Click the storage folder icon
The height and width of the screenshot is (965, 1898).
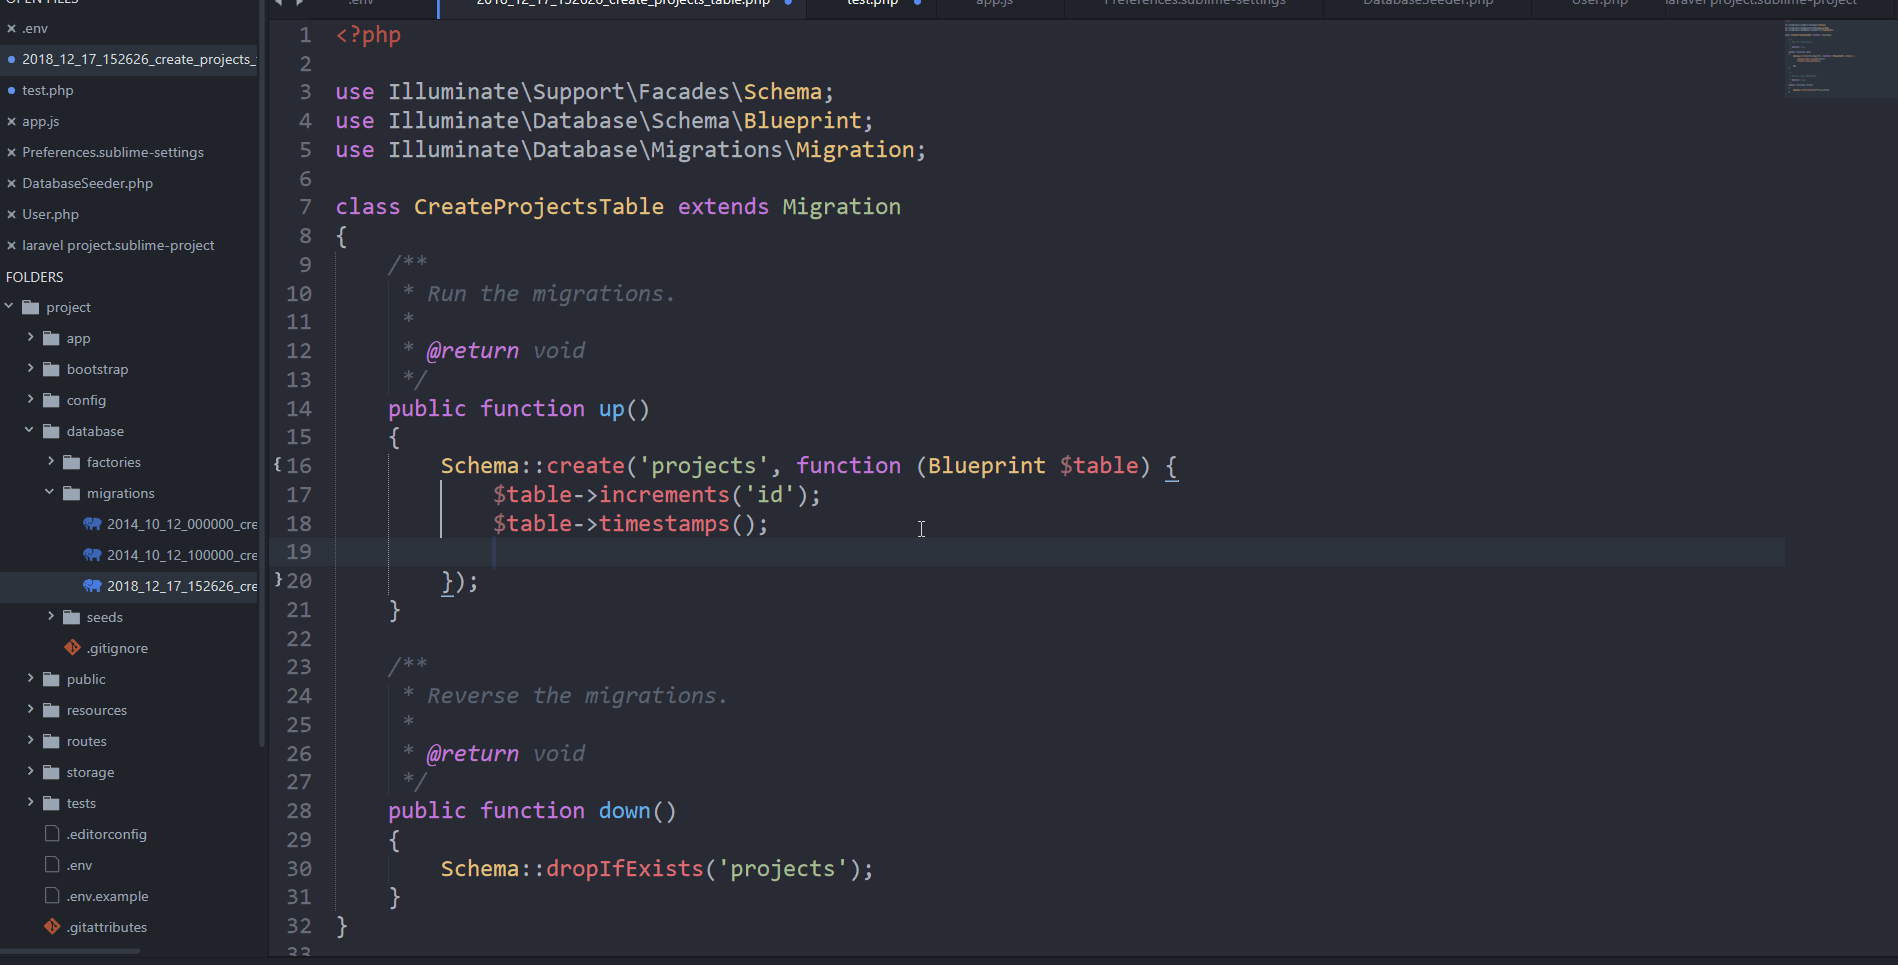click(x=52, y=772)
